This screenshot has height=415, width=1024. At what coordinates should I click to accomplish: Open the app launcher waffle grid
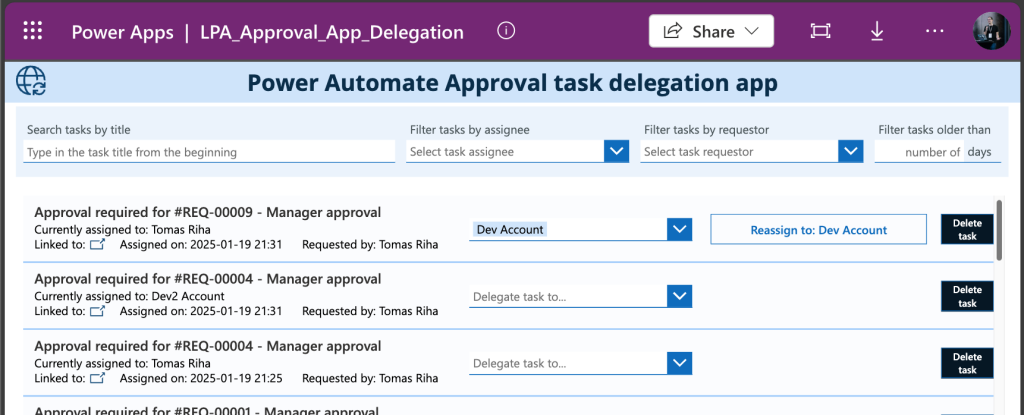(x=33, y=31)
